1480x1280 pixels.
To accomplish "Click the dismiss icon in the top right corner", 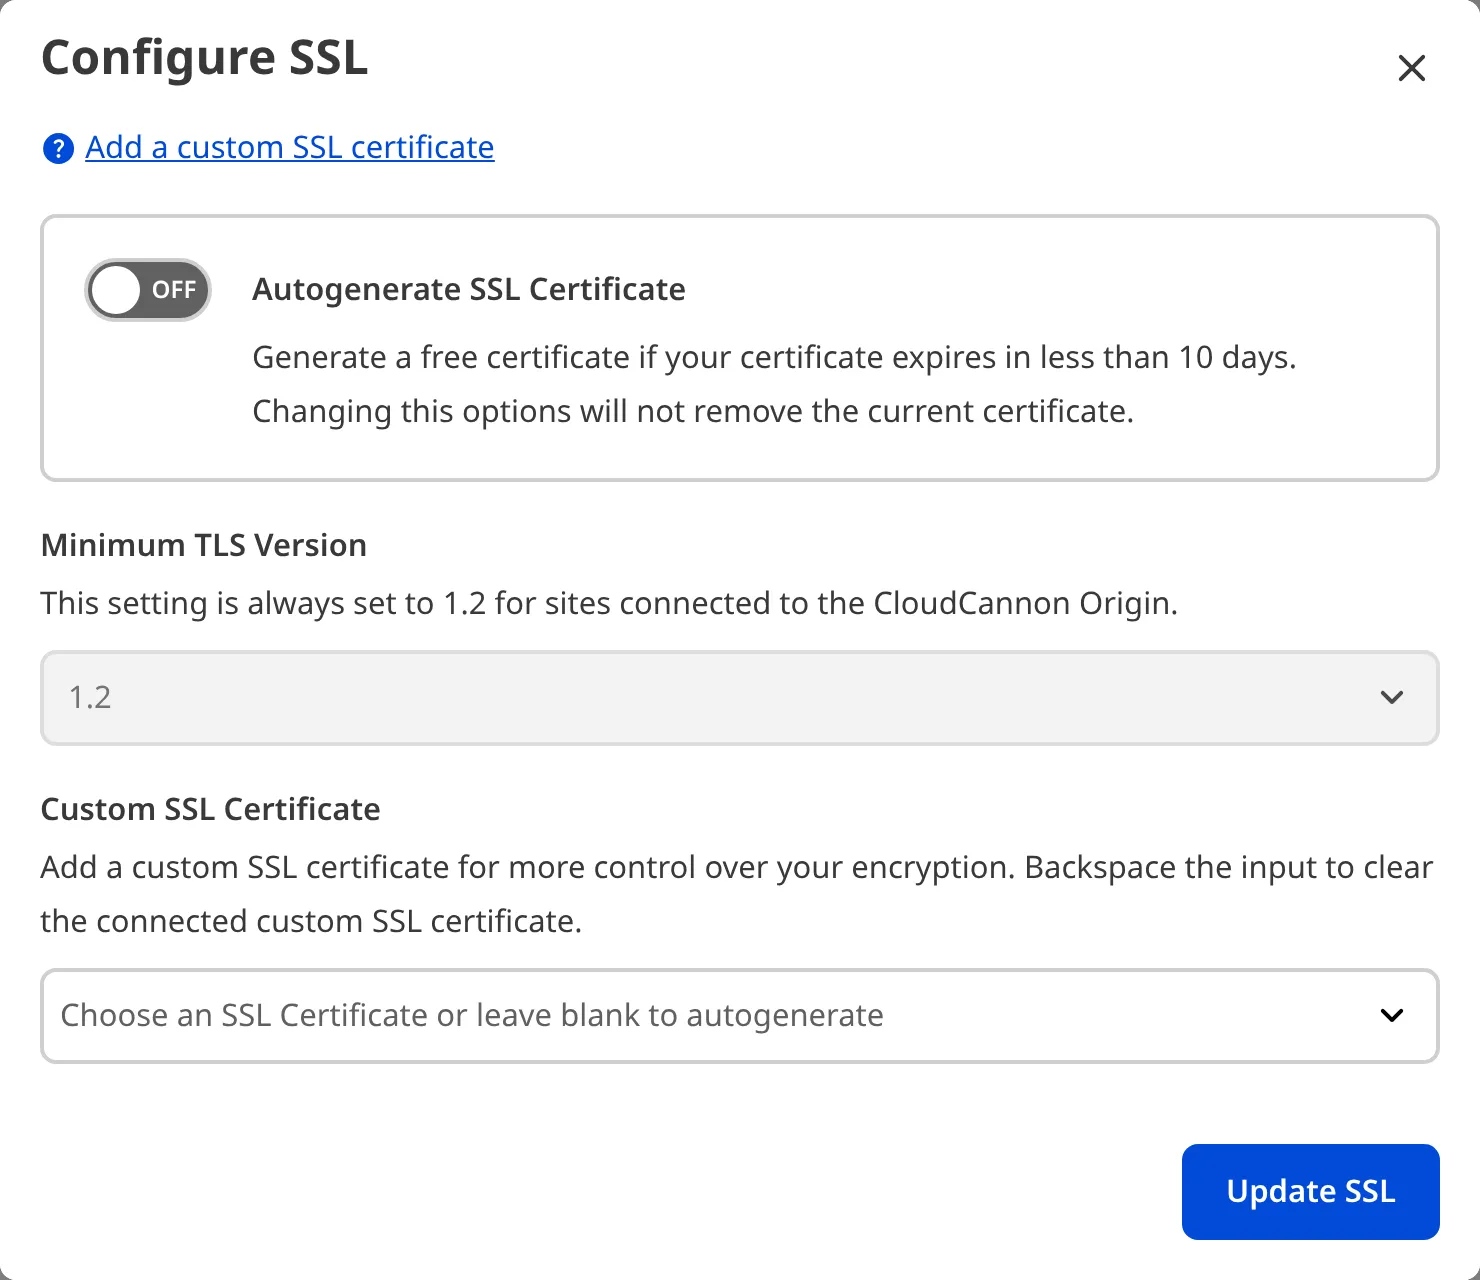I will pos(1411,68).
